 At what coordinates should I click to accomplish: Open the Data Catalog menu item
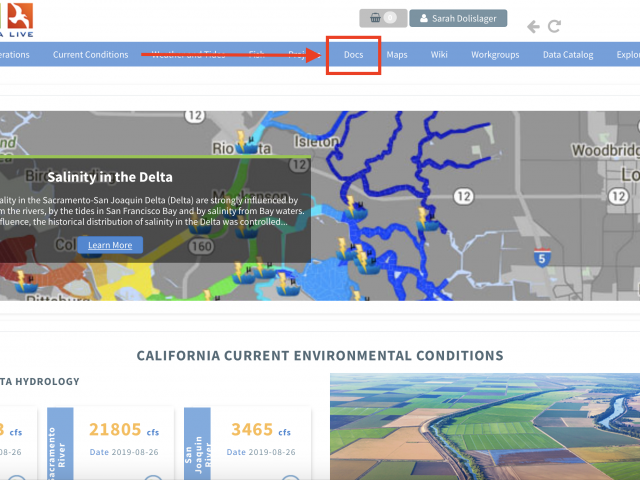click(x=568, y=55)
